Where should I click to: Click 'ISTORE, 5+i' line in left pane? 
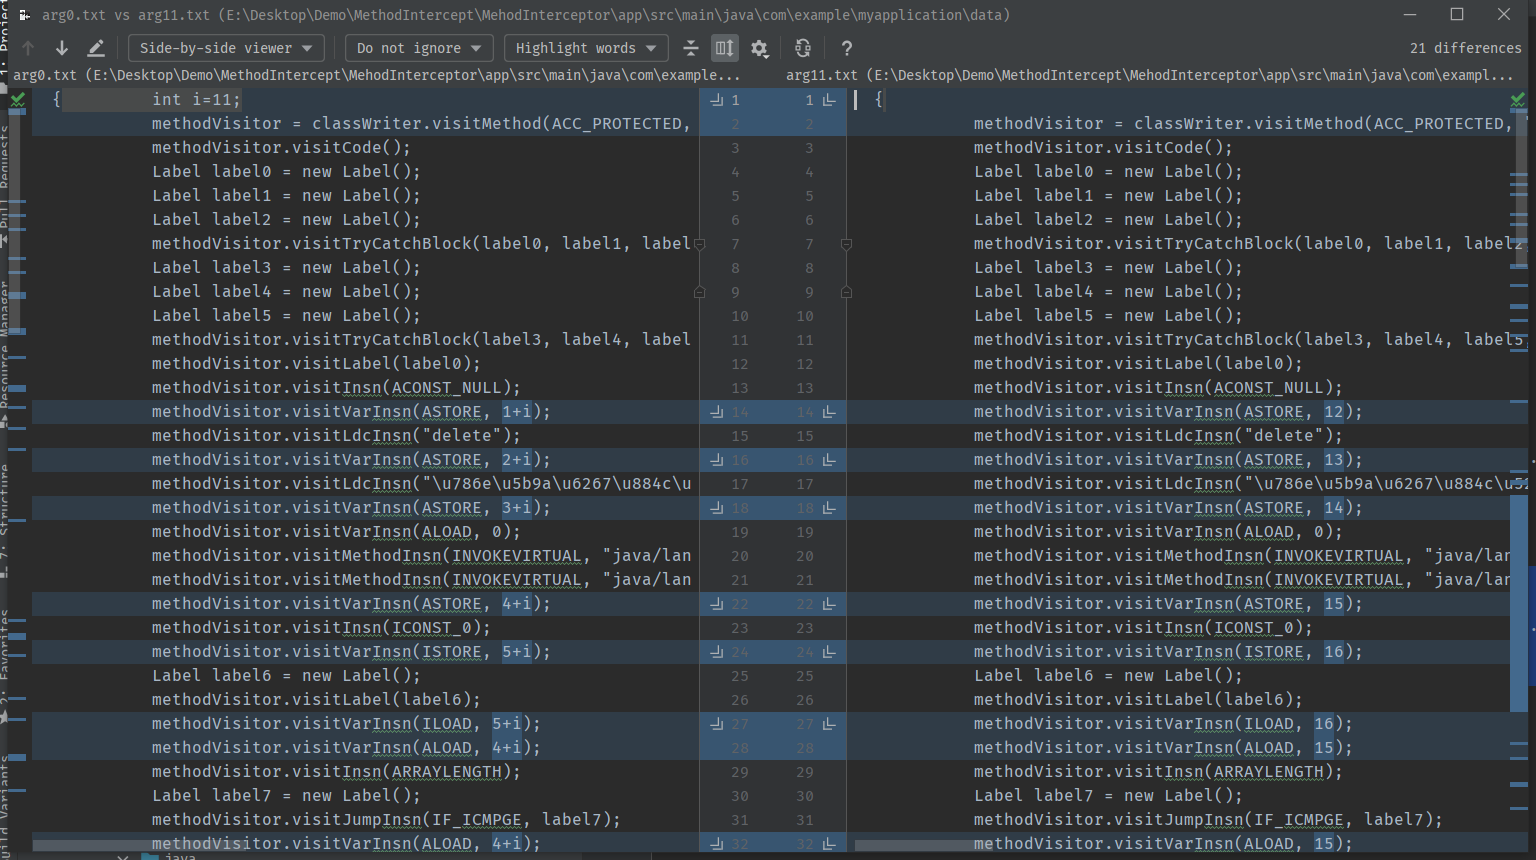[x=351, y=652]
